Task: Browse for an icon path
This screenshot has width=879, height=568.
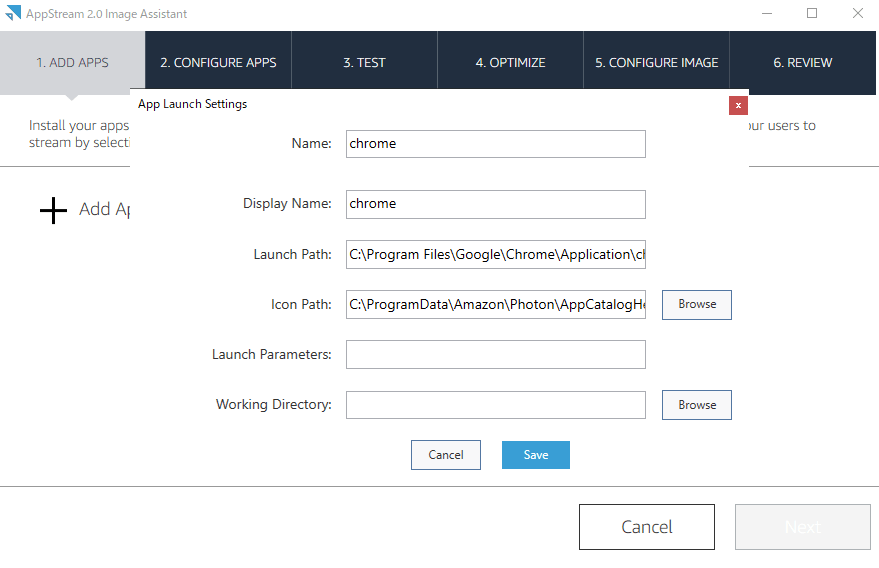Action: point(697,304)
